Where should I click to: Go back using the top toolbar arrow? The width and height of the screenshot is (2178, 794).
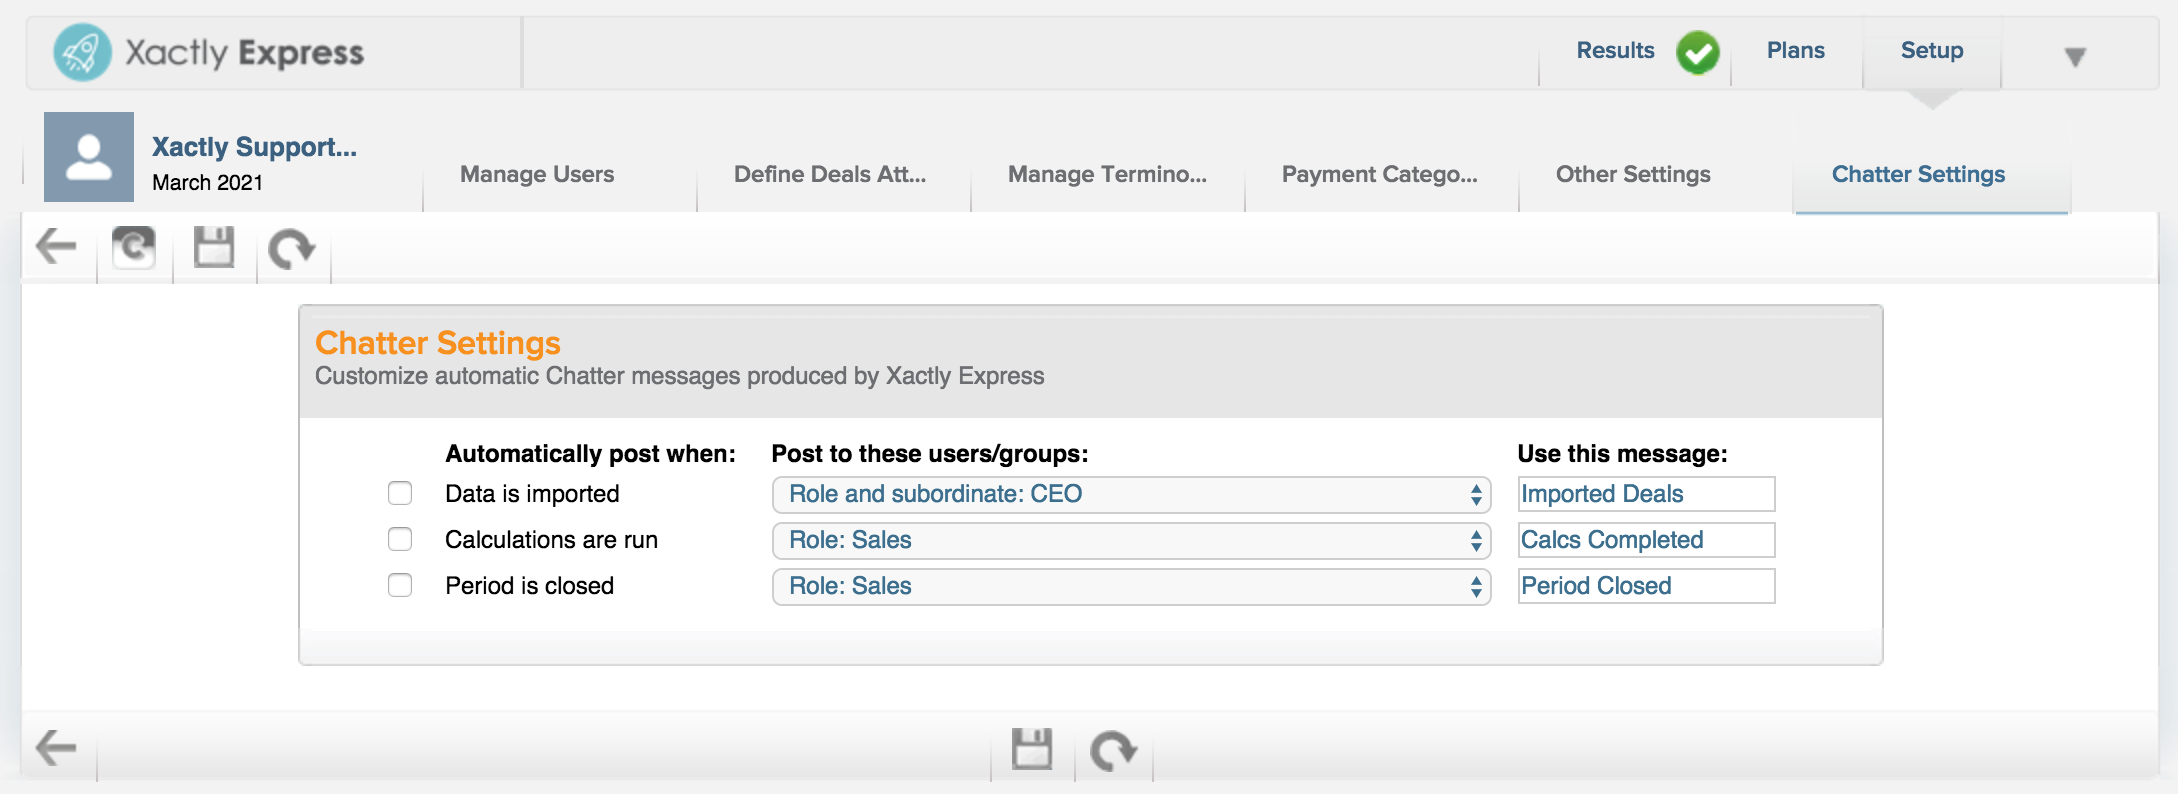click(x=56, y=246)
